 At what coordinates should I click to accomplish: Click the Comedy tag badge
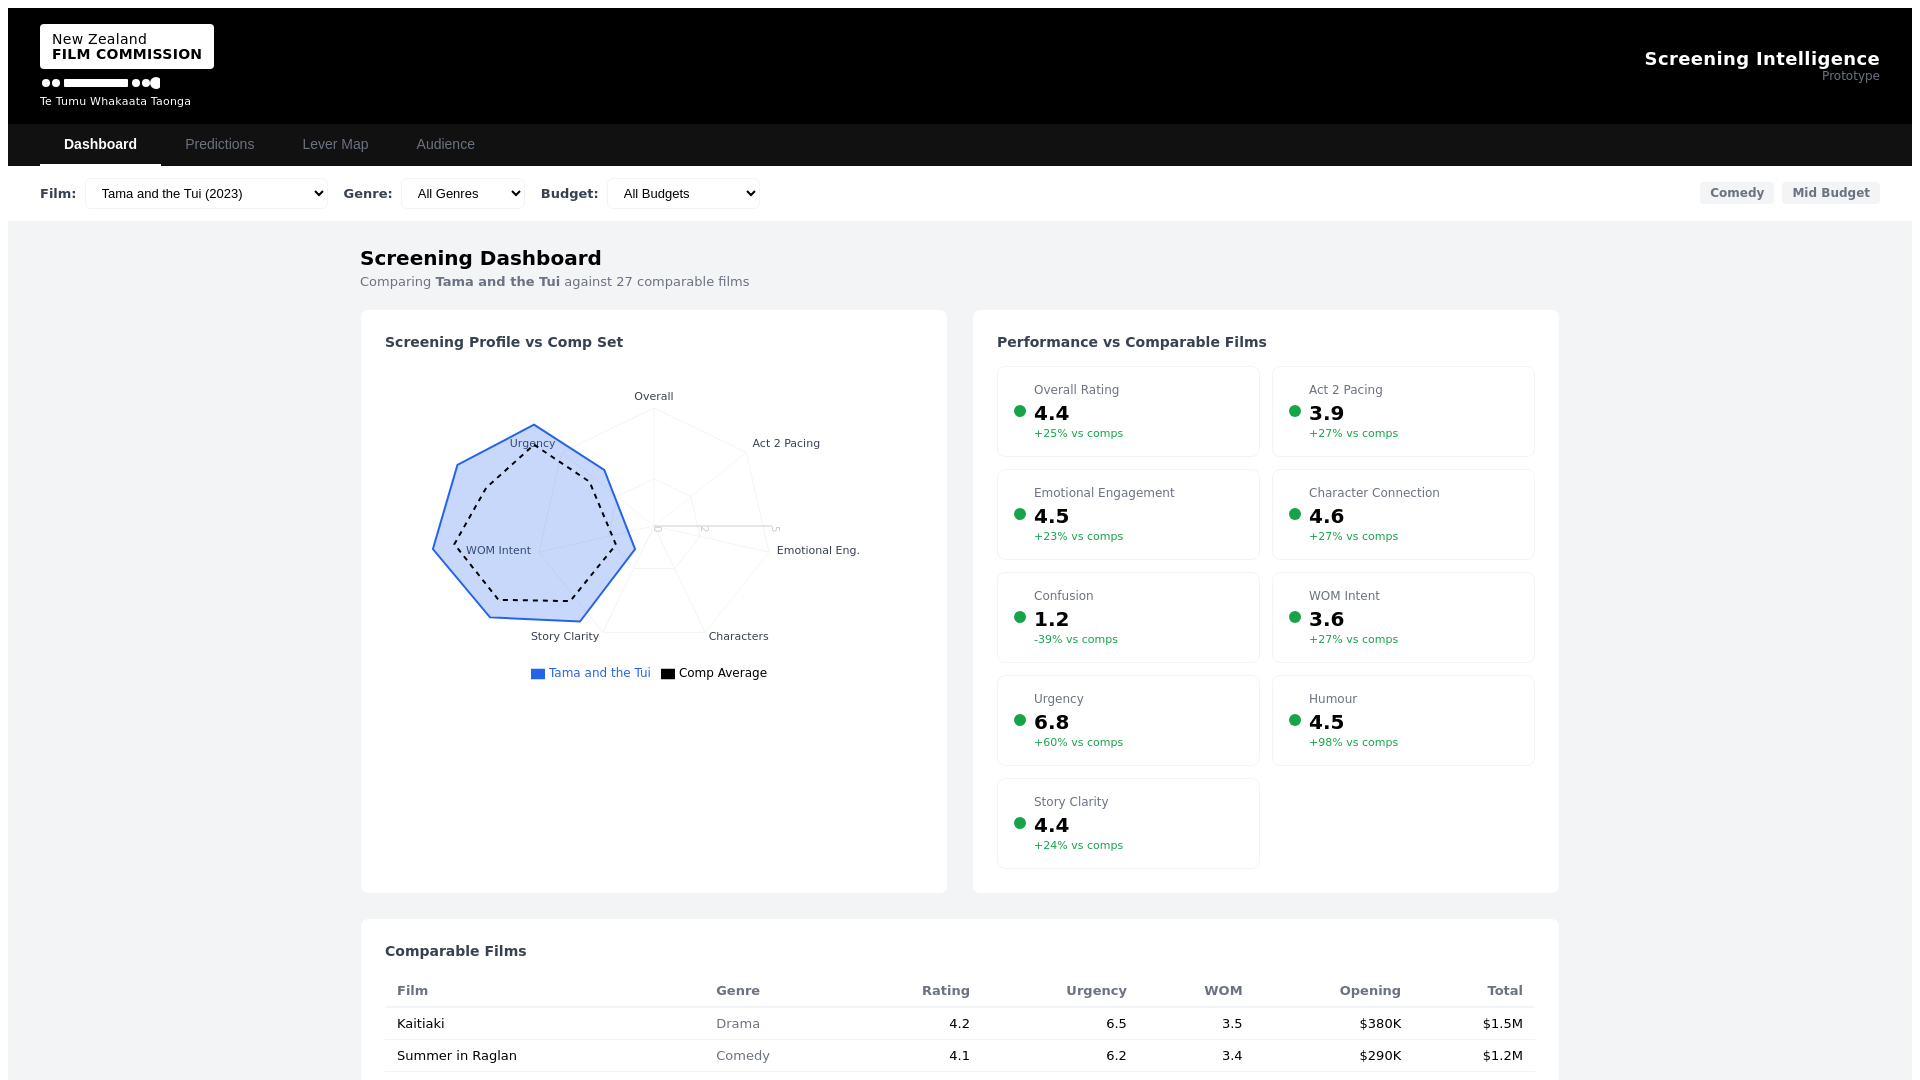[1736, 193]
